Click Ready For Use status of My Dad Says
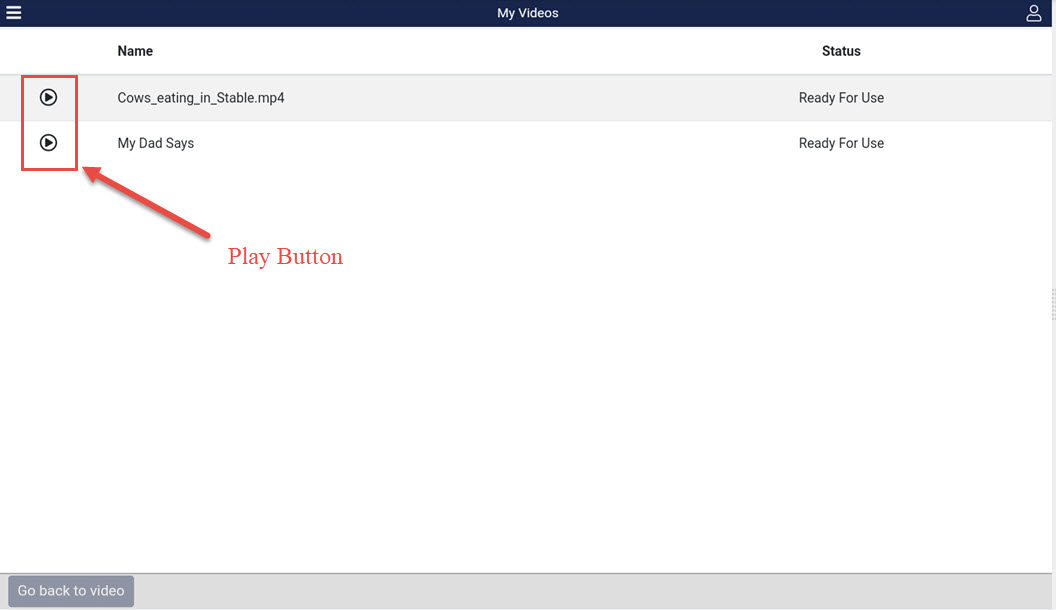 841,143
